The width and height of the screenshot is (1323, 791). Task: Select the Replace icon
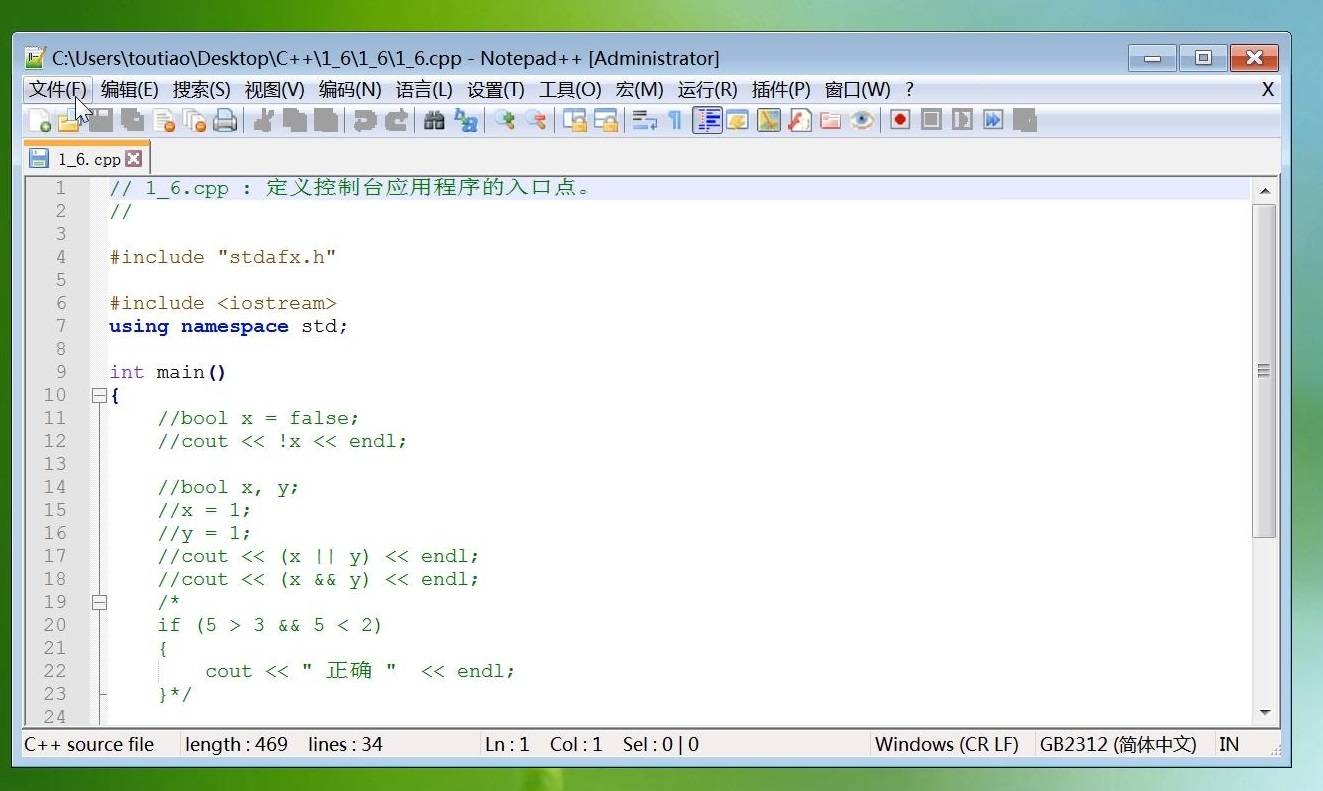point(464,120)
